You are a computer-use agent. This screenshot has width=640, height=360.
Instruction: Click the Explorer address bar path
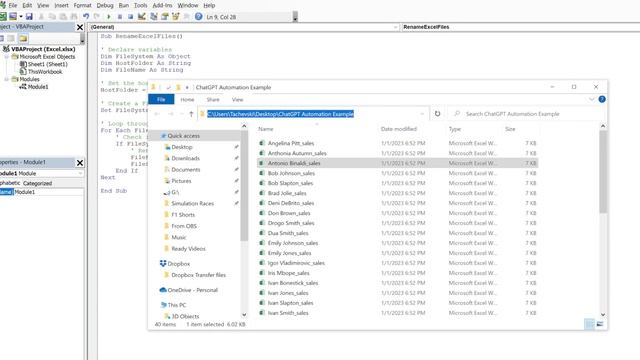280,114
